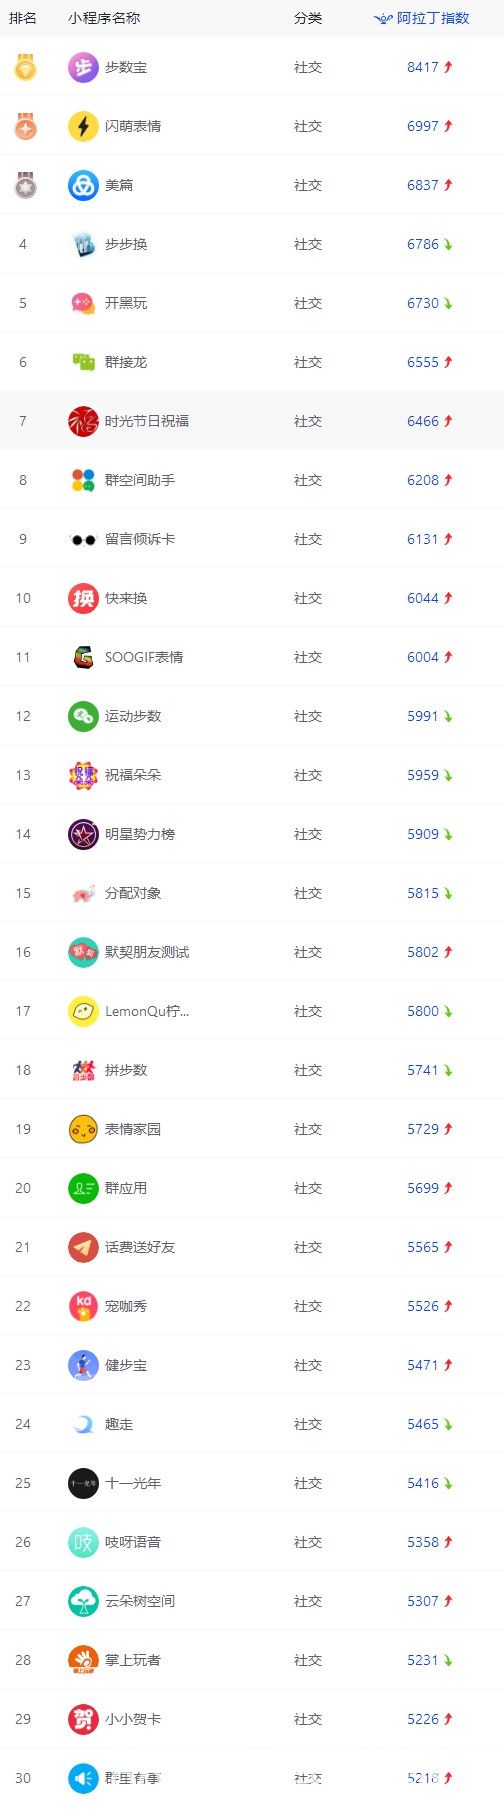Viewport: 504px width, 1812px height.
Task: Click the 步数宝 purple app icon
Action: 83,67
